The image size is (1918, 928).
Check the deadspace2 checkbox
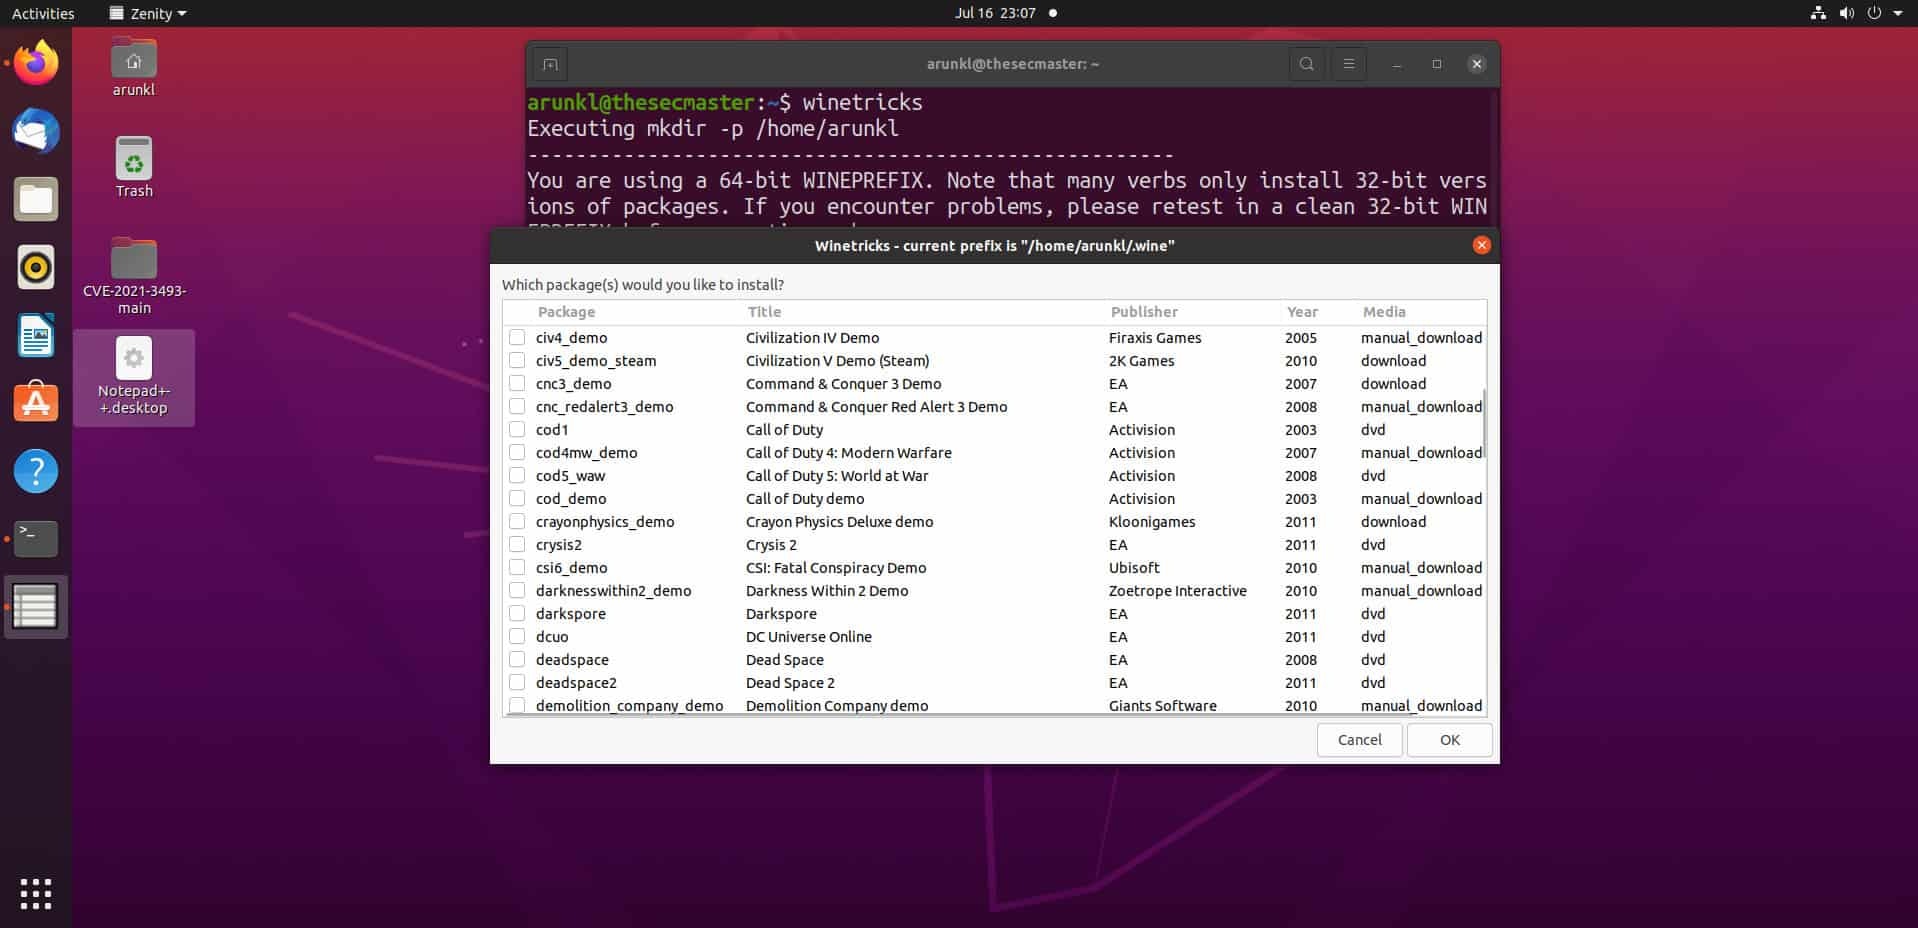(517, 682)
